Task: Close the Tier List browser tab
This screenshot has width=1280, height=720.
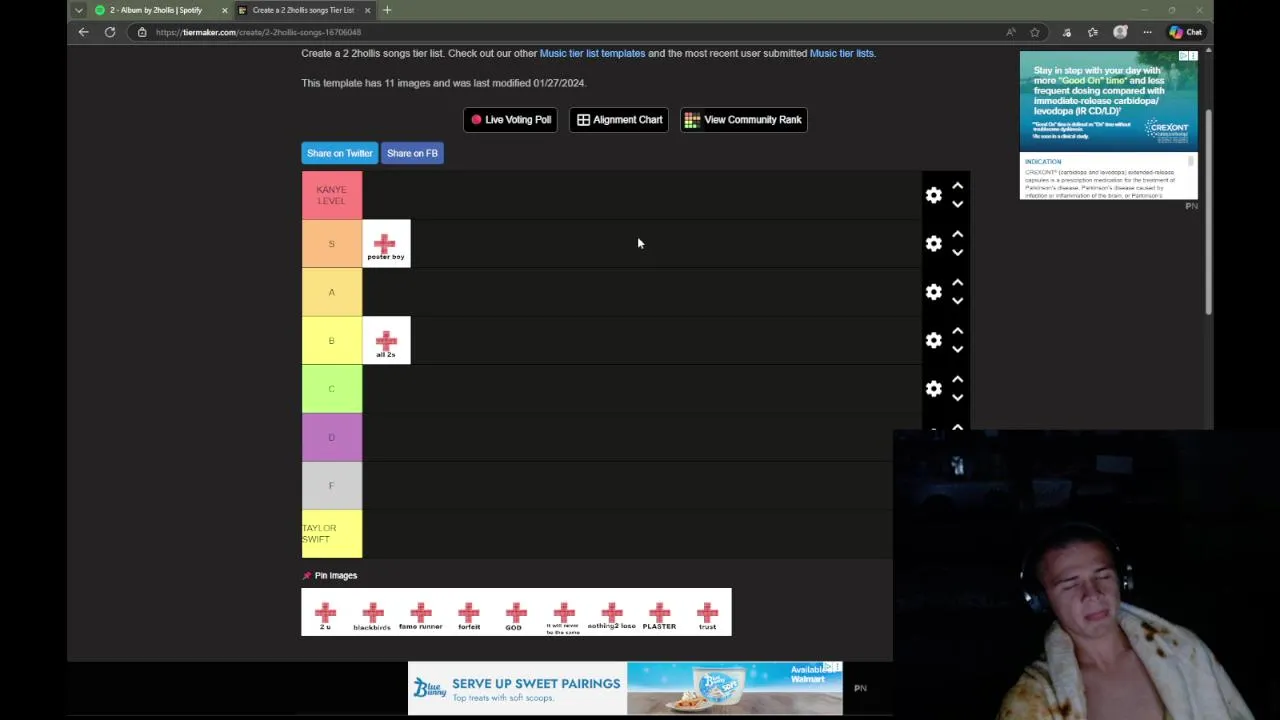Action: (x=367, y=10)
